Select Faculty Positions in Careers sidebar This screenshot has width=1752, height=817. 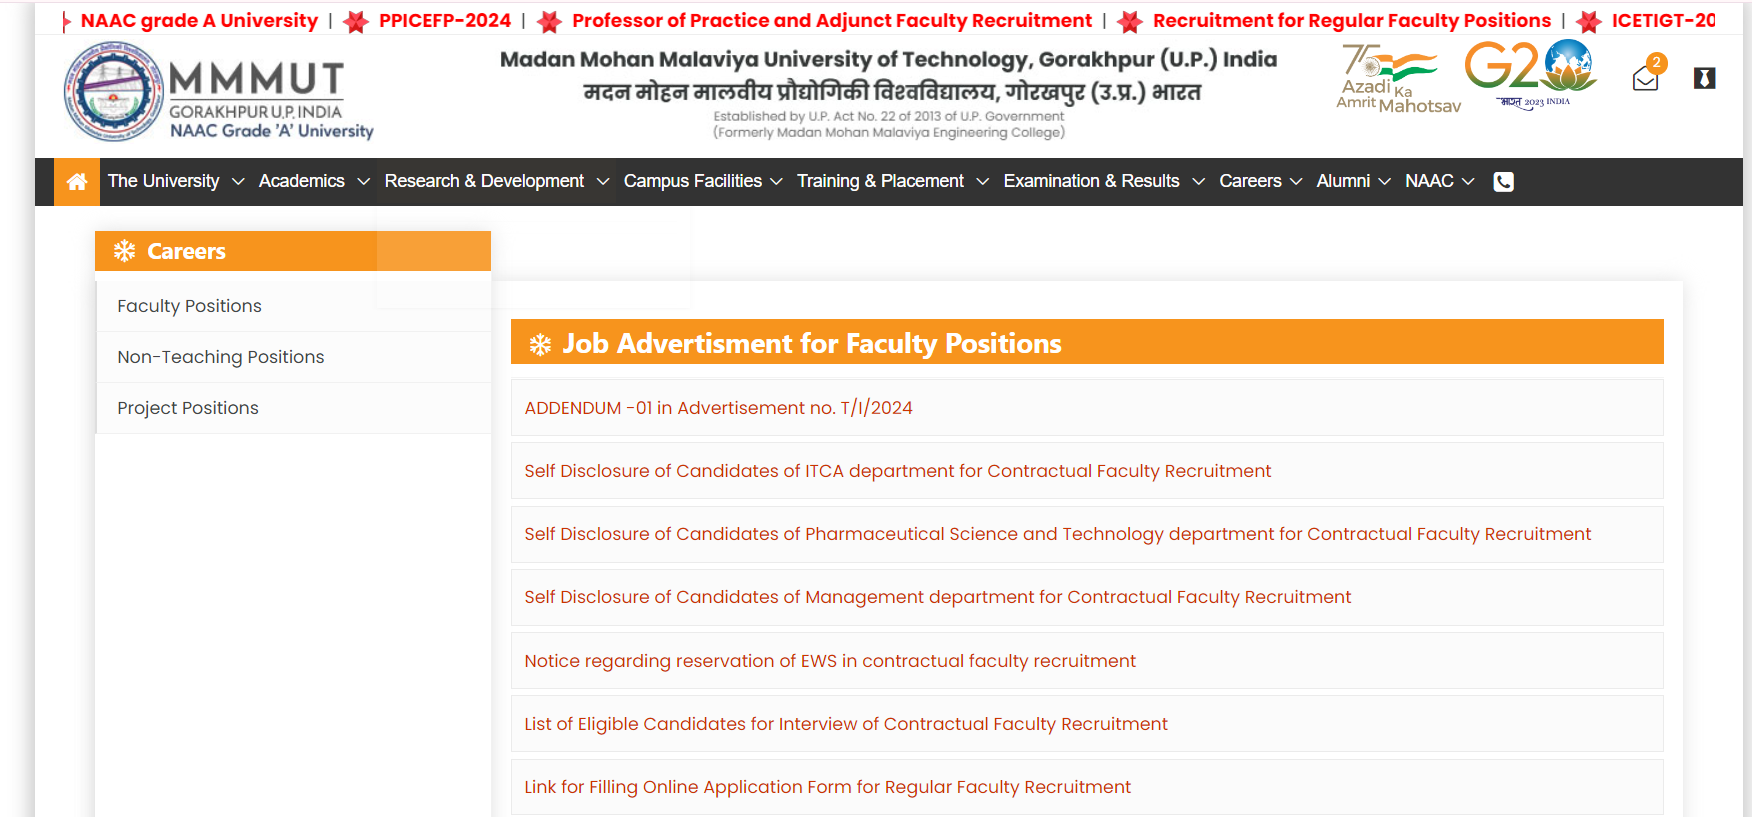click(293, 306)
